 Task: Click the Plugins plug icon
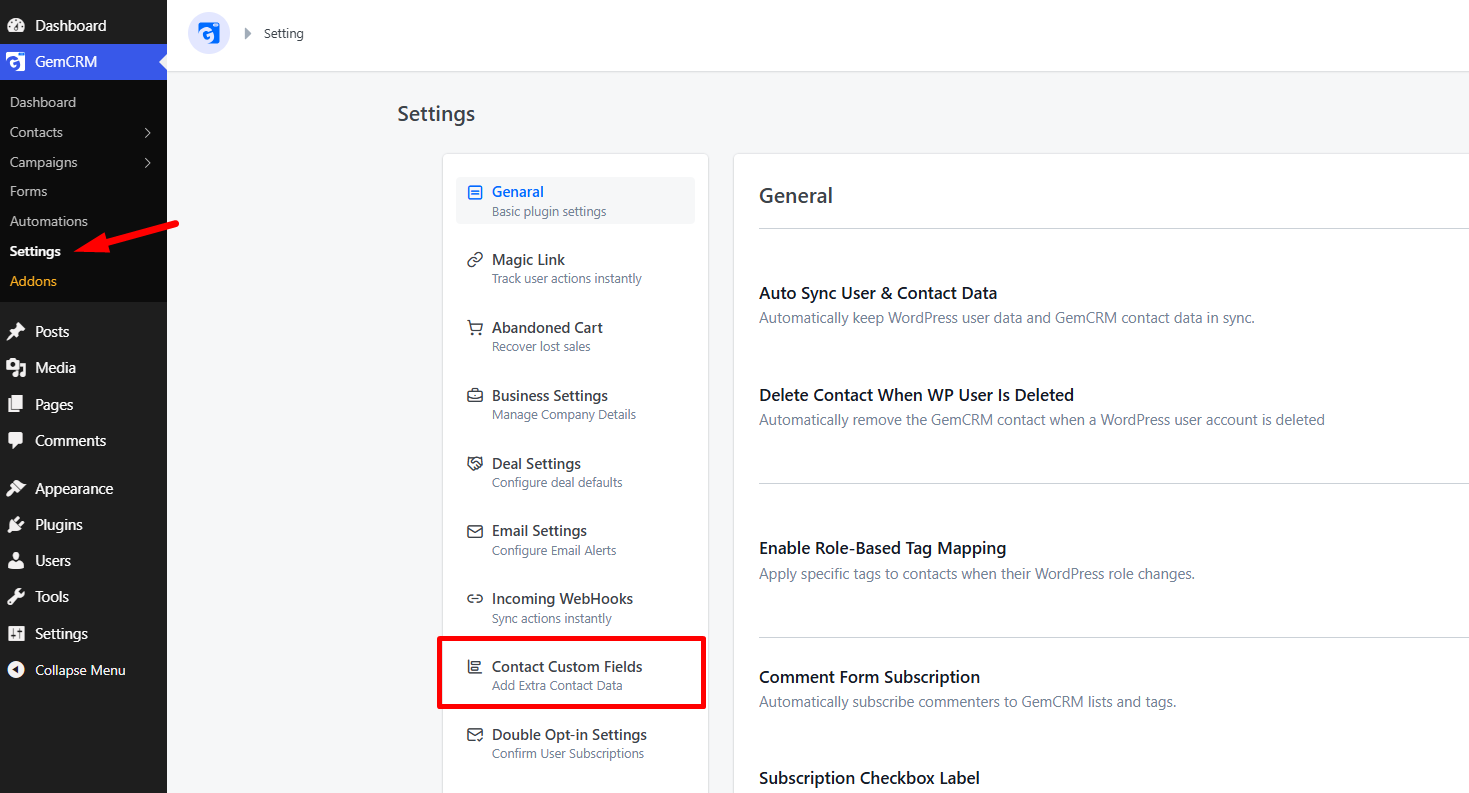tap(16, 525)
